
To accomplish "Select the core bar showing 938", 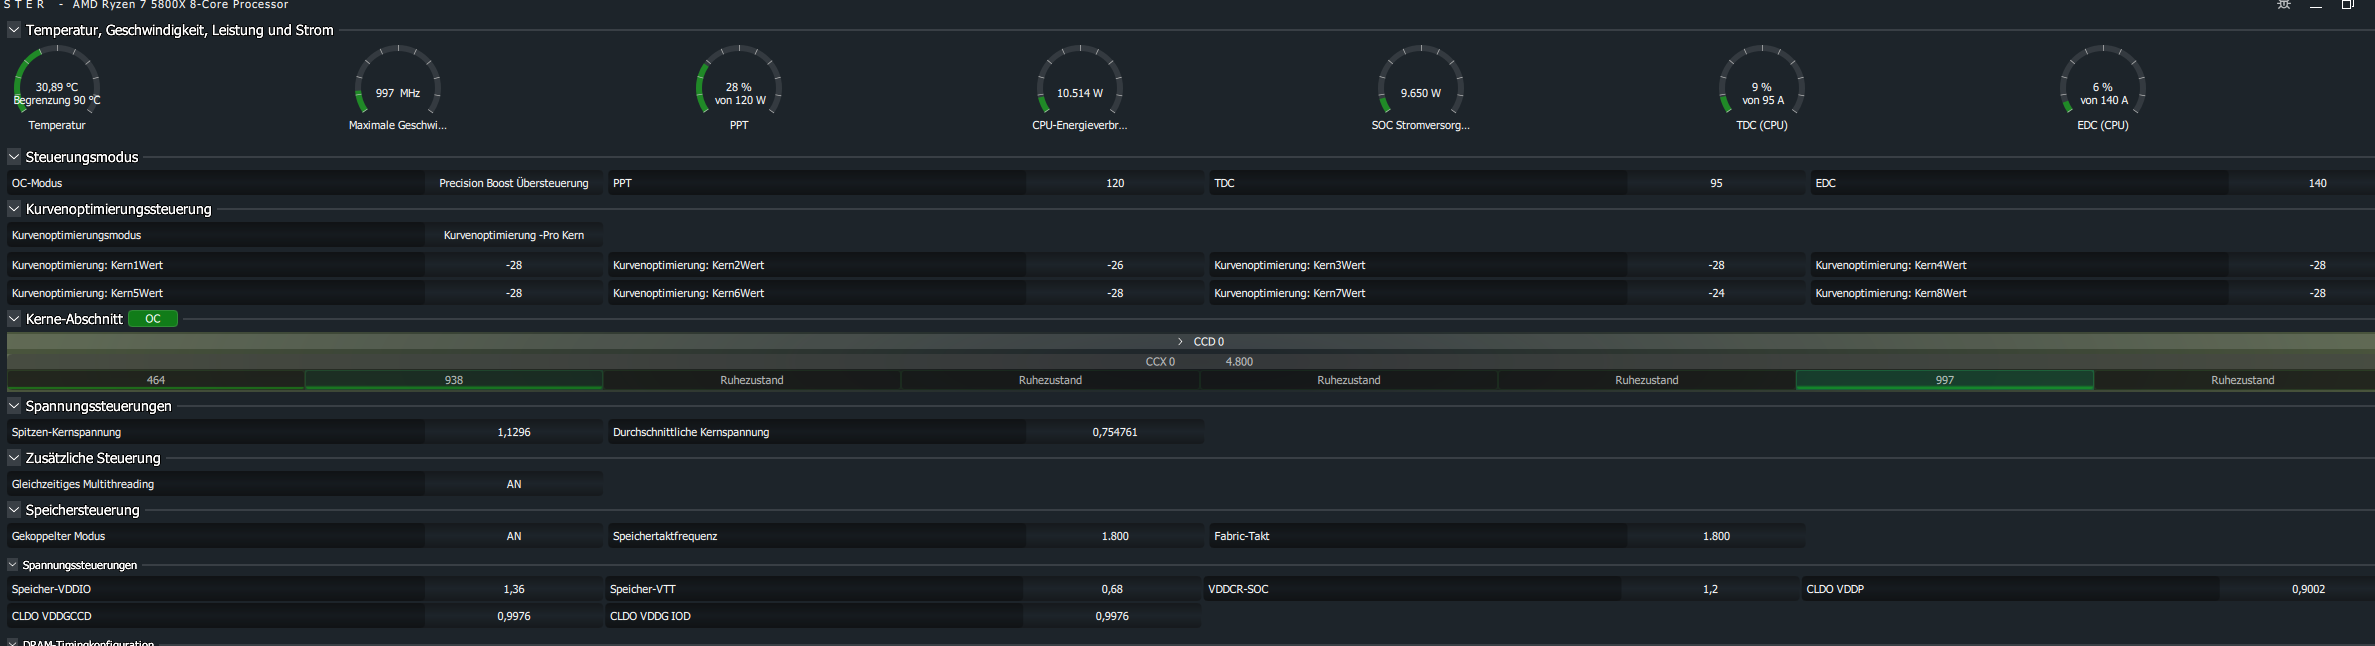I will click(454, 380).
